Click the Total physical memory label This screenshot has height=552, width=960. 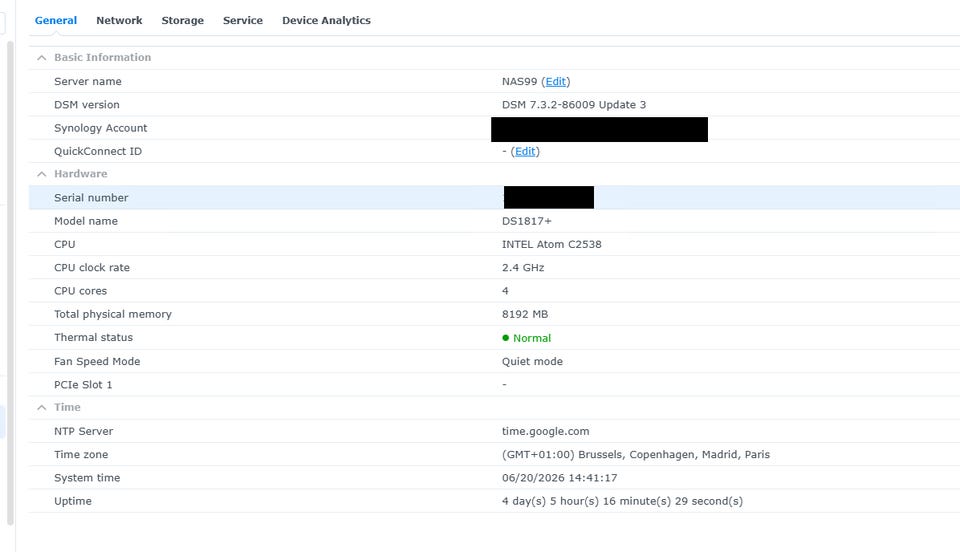113,314
